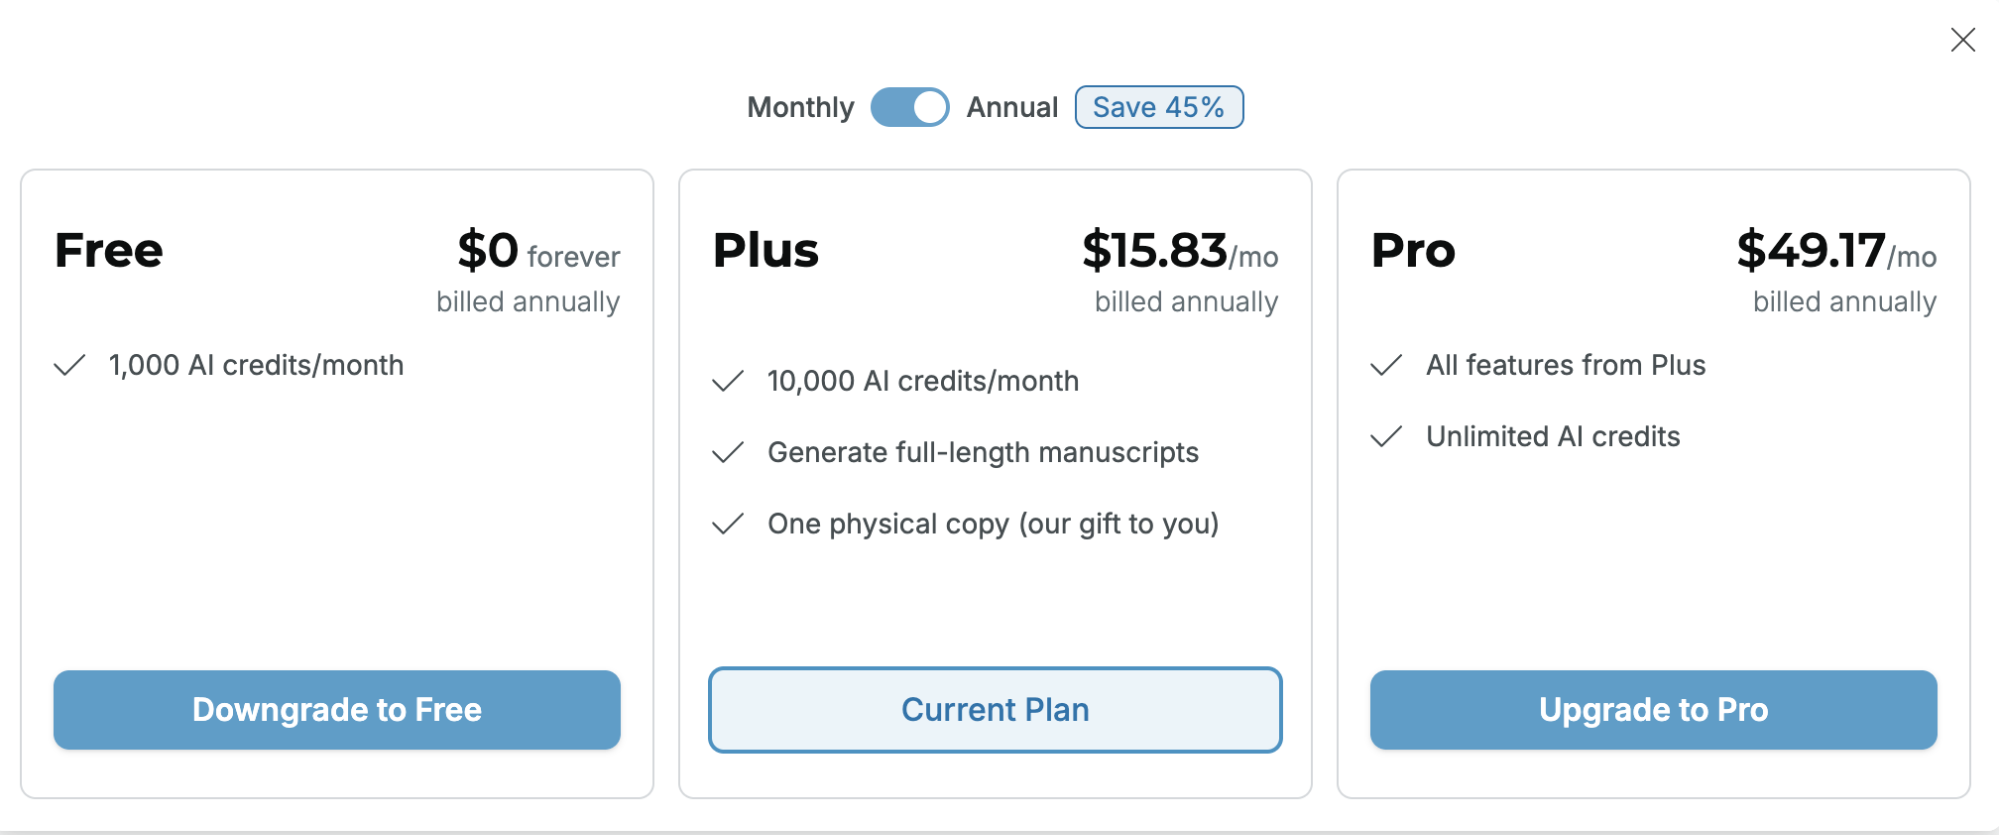This screenshot has height=835, width=1999.
Task: Click the $0 forever Free price
Action: (538, 251)
